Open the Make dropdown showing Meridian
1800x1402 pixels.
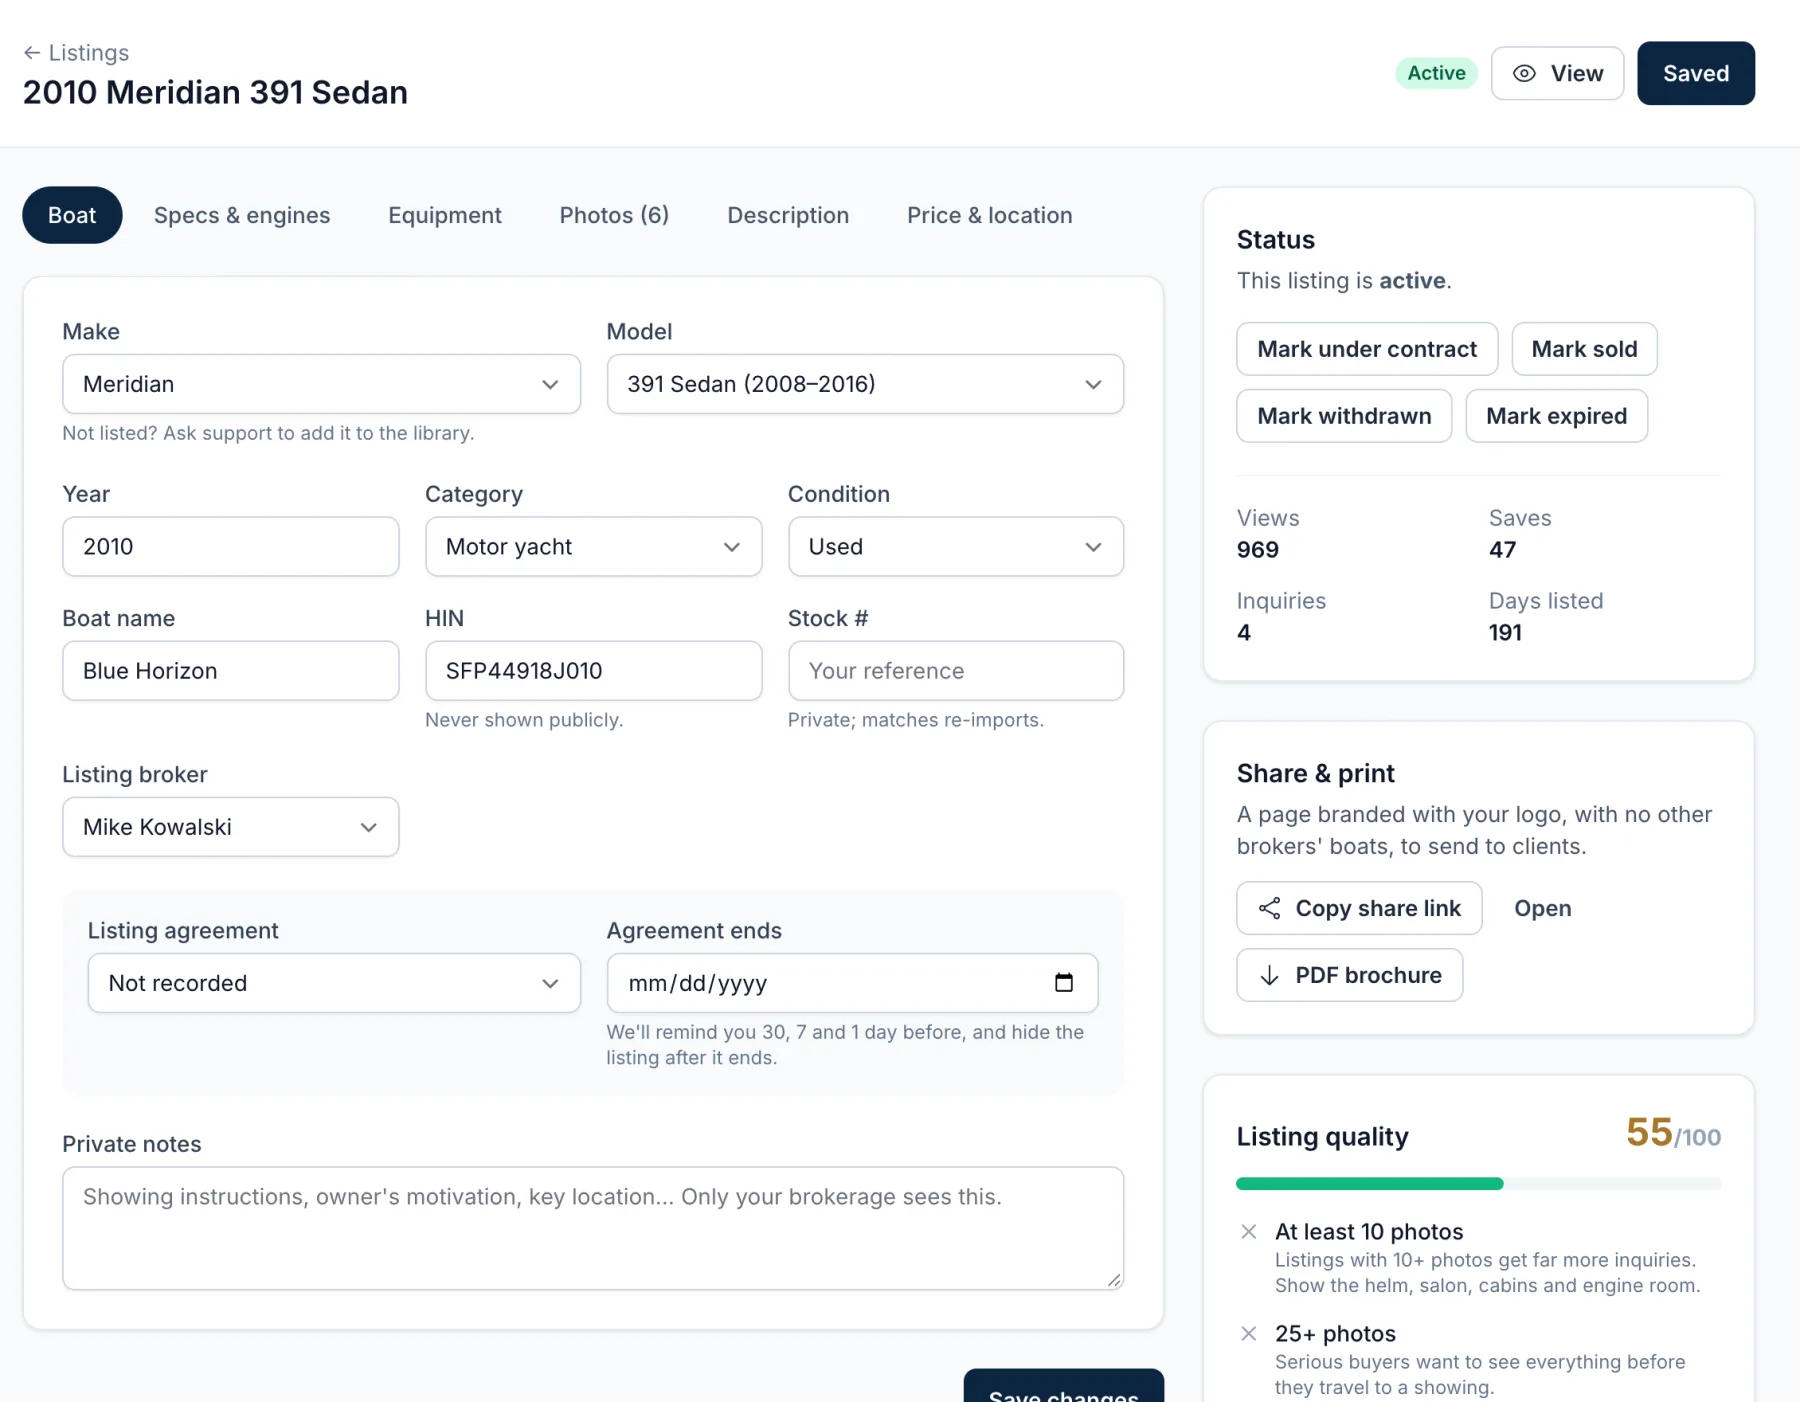point(321,384)
